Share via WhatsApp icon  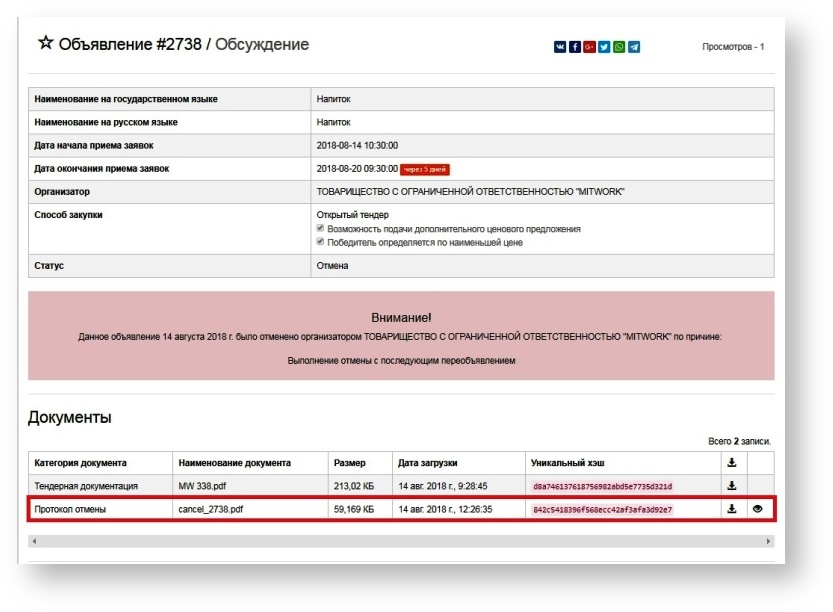[620, 47]
